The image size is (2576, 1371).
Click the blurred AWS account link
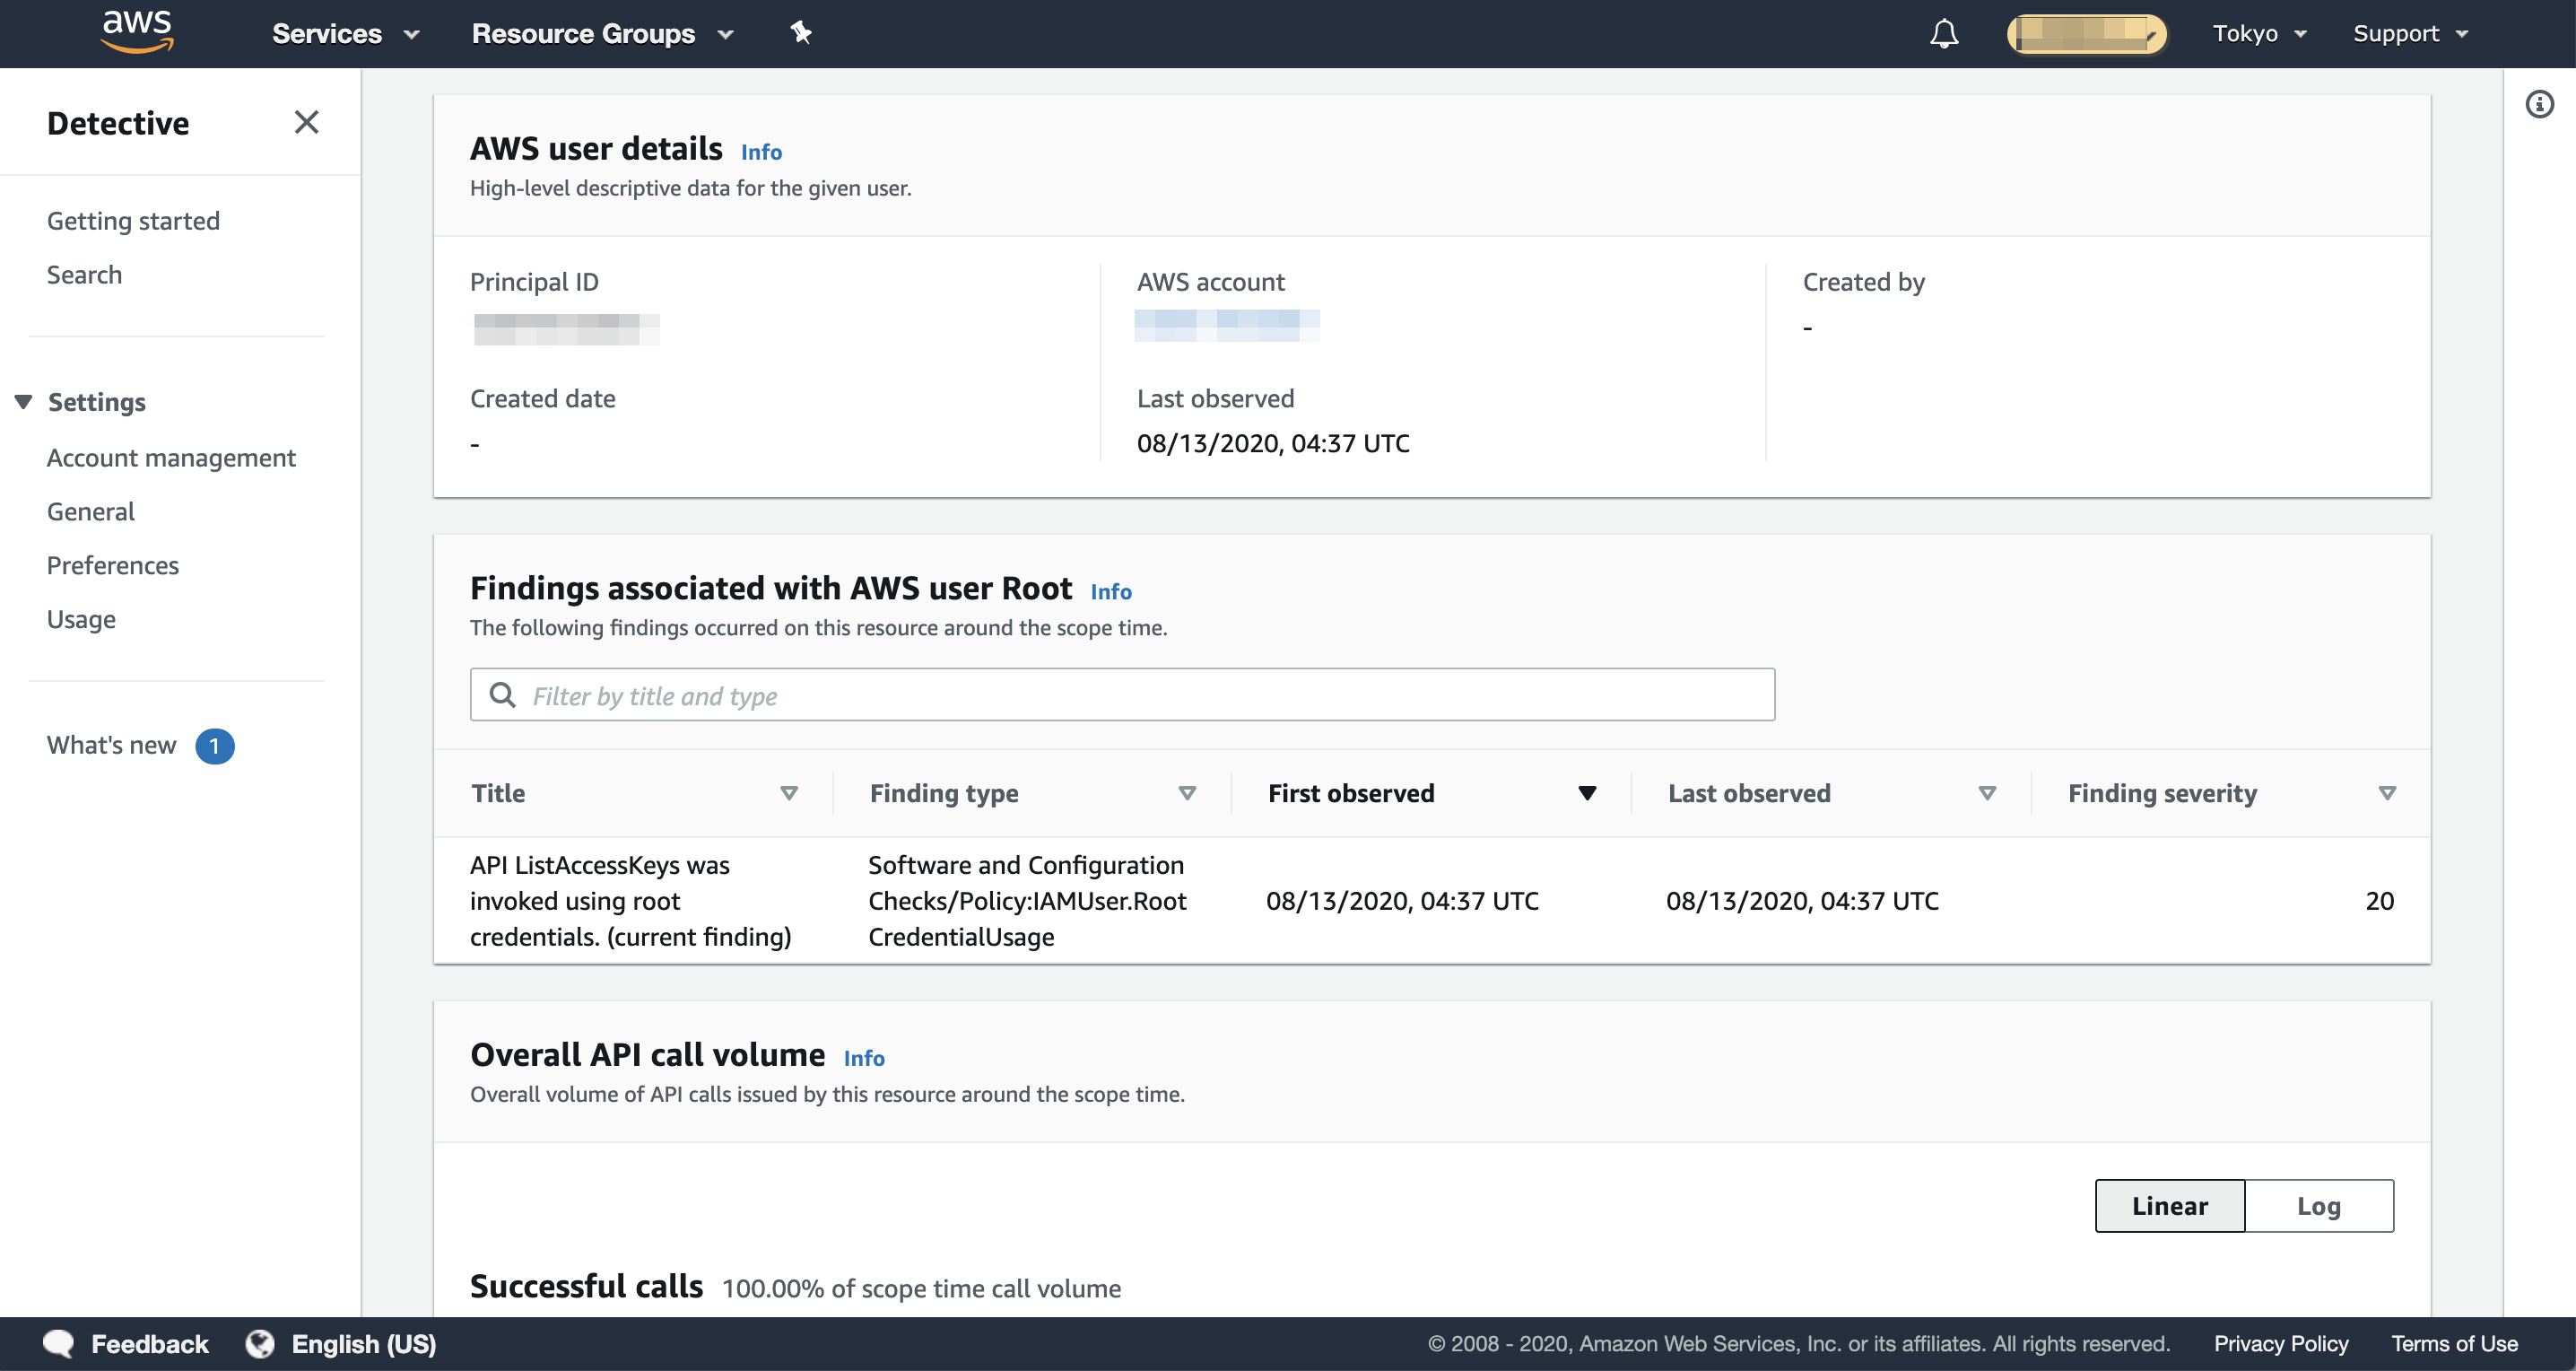pos(1226,326)
